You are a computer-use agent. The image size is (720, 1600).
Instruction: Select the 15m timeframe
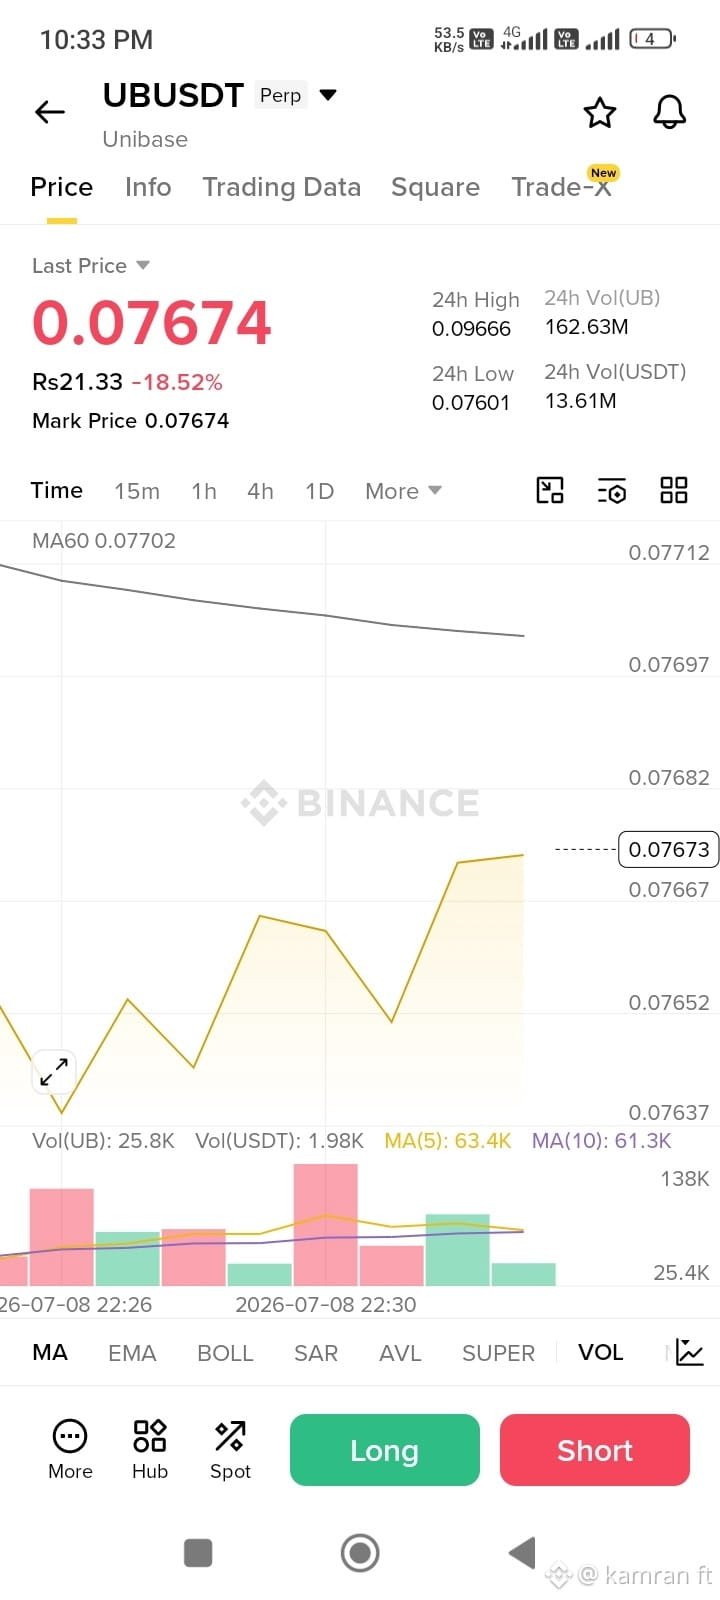(137, 491)
